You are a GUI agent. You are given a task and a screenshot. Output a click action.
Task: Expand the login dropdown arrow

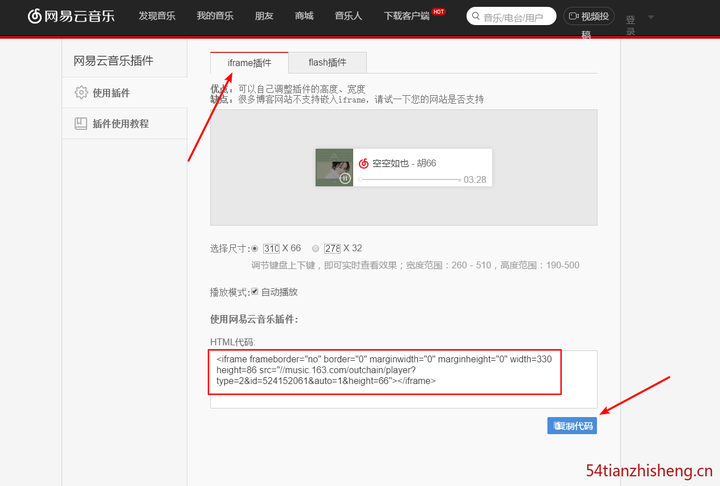pyautogui.click(x=651, y=17)
